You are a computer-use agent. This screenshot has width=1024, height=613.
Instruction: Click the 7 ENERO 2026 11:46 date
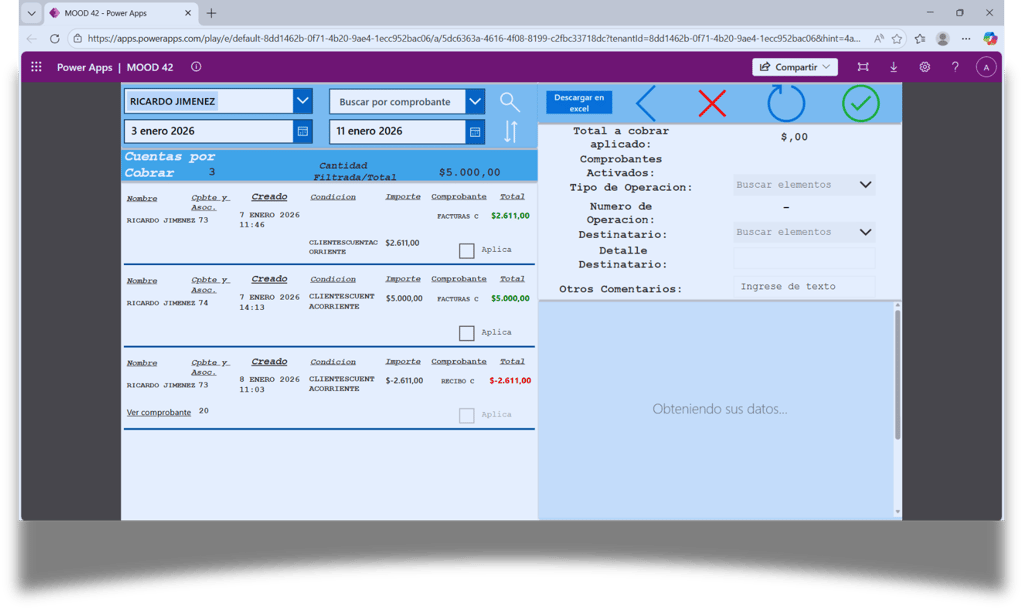tap(269, 220)
